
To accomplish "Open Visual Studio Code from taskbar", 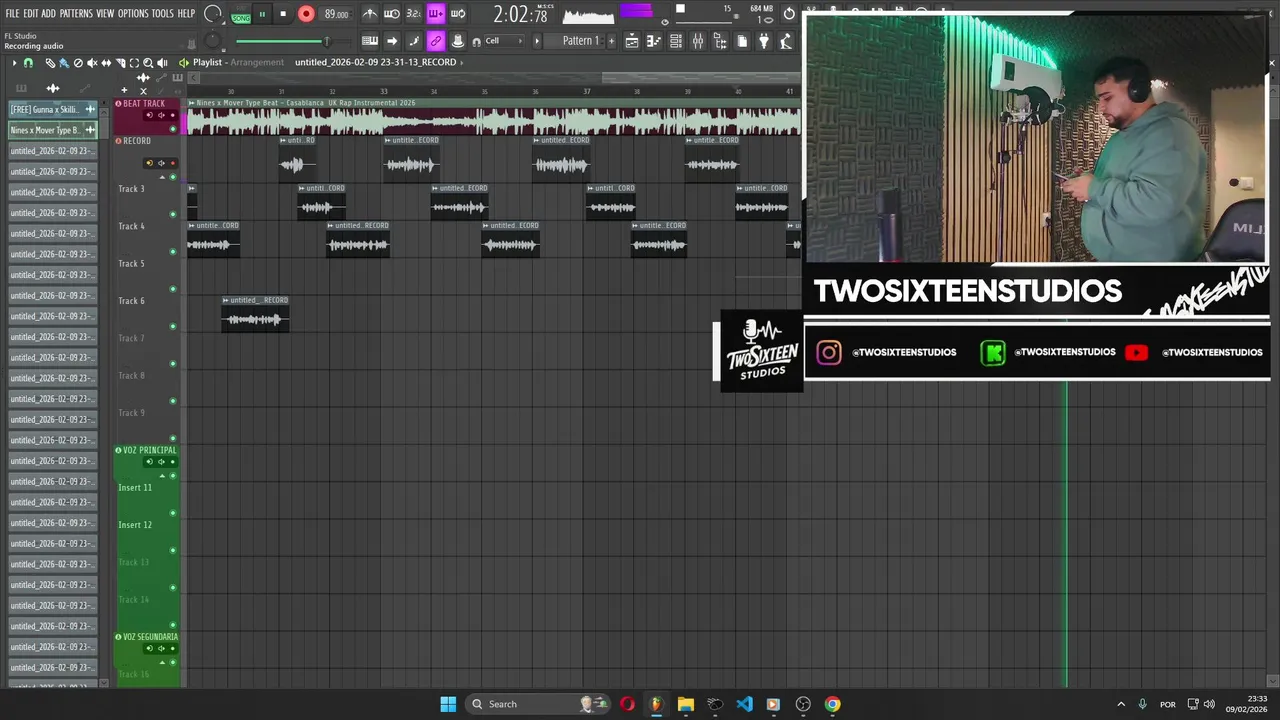I will coord(744,704).
